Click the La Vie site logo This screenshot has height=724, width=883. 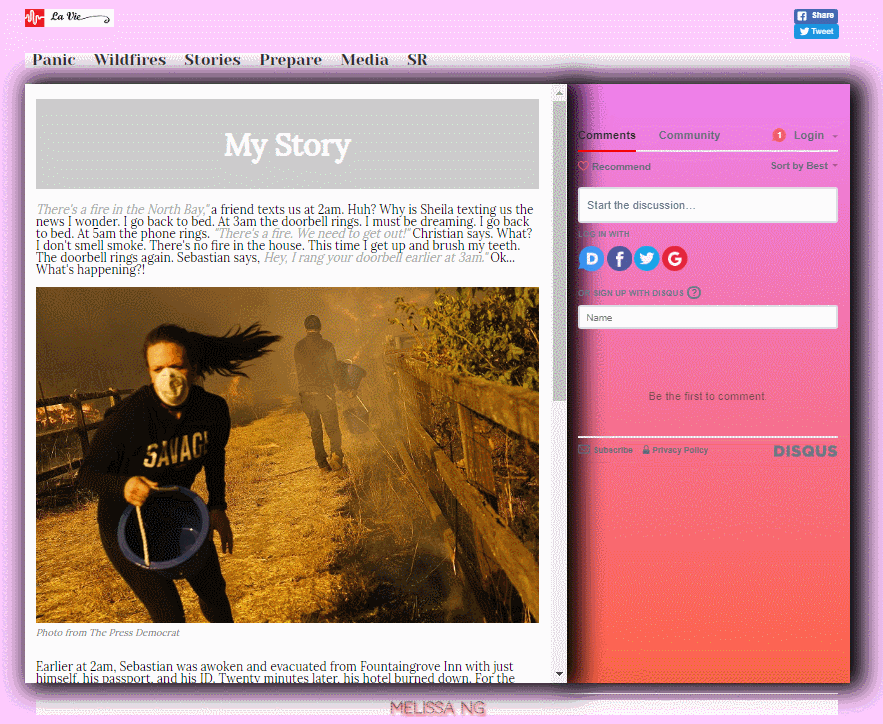[x=68, y=18]
